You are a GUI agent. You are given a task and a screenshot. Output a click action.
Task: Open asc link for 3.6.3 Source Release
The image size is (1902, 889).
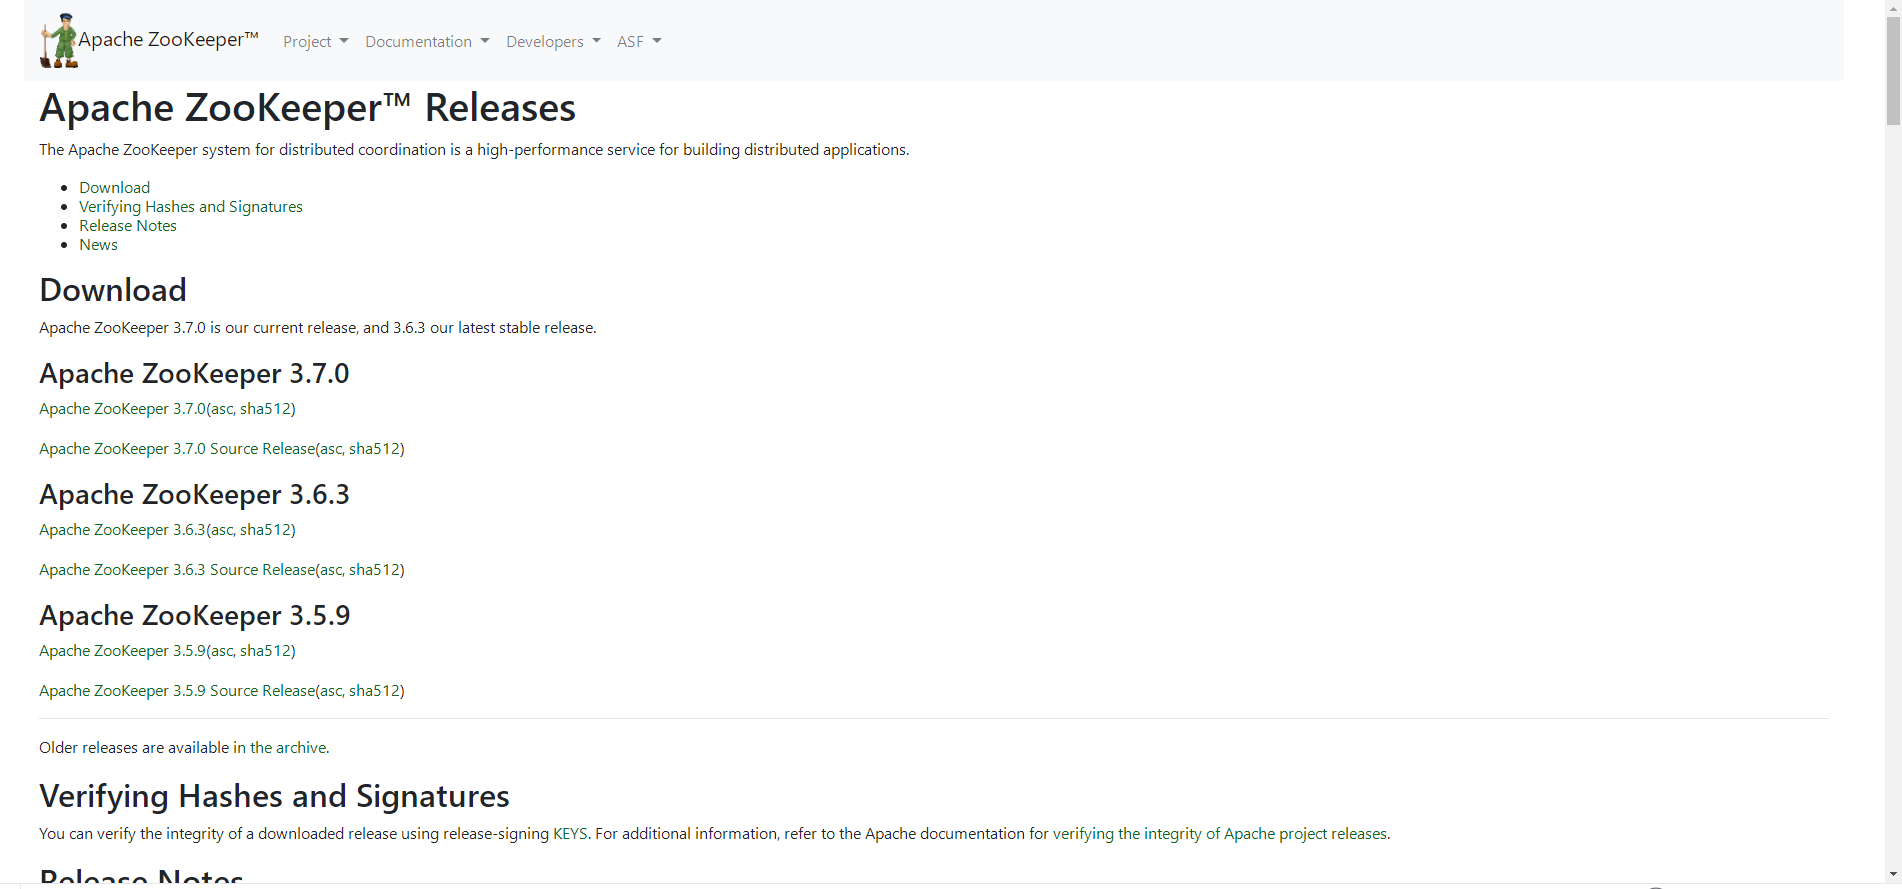tap(330, 570)
